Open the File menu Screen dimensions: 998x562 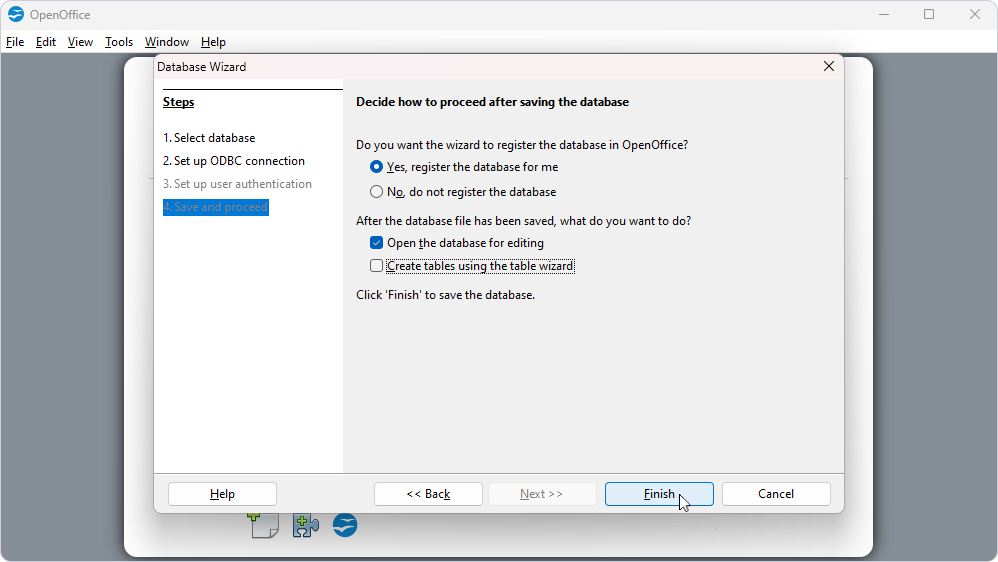[15, 42]
